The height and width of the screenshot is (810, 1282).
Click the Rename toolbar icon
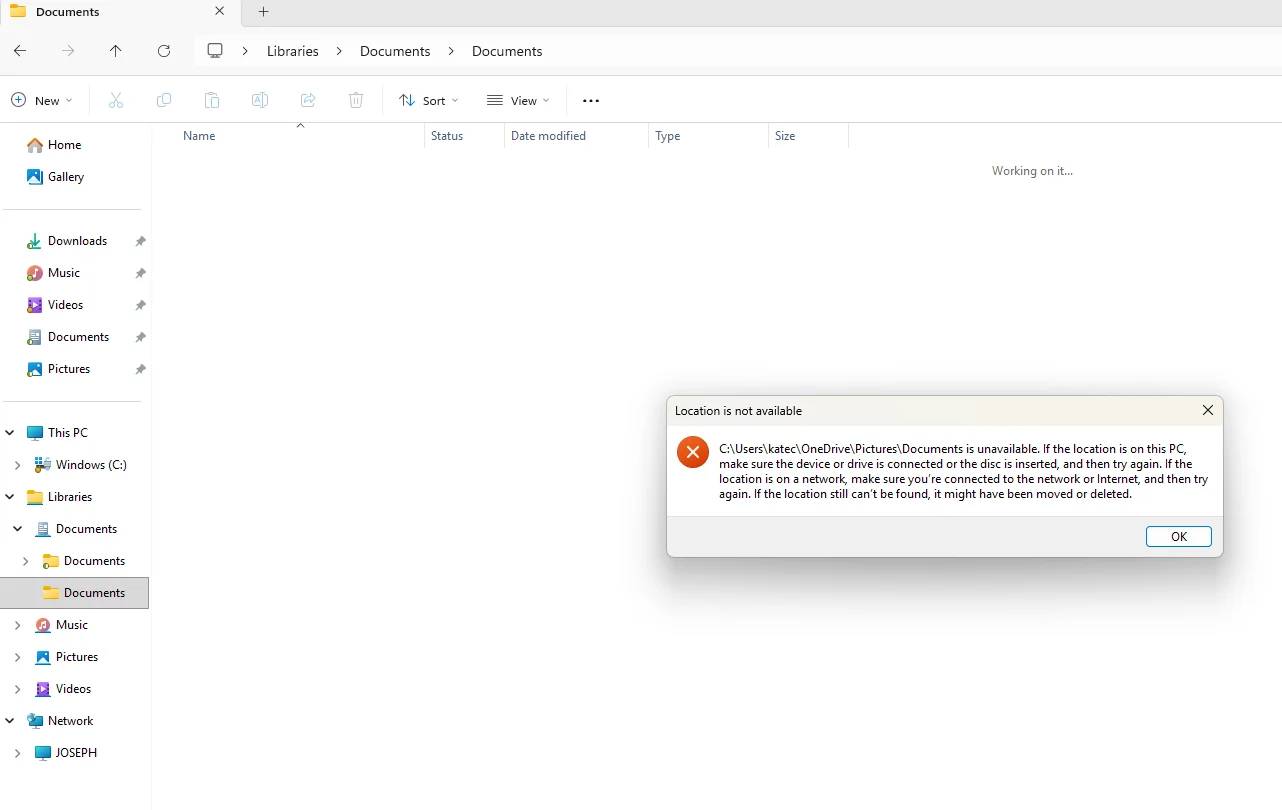click(x=260, y=100)
